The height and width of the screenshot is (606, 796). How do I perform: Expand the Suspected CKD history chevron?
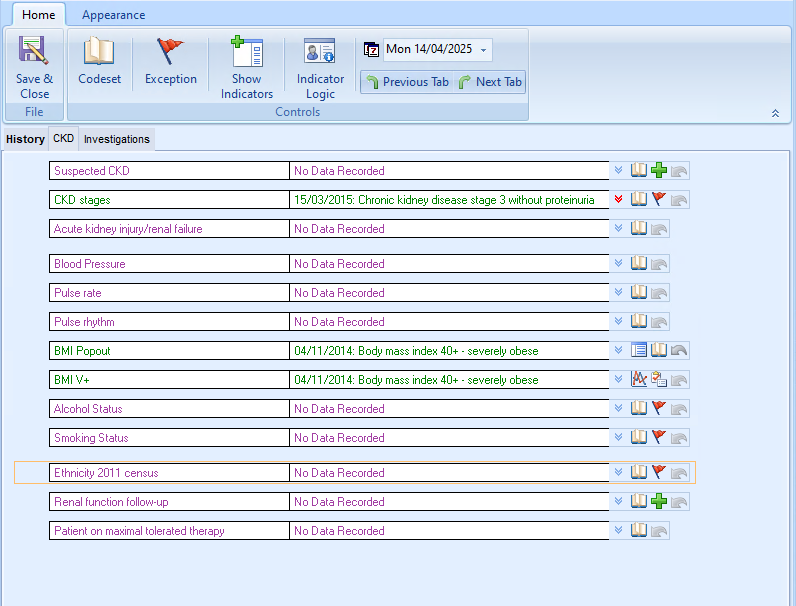pyautogui.click(x=618, y=170)
